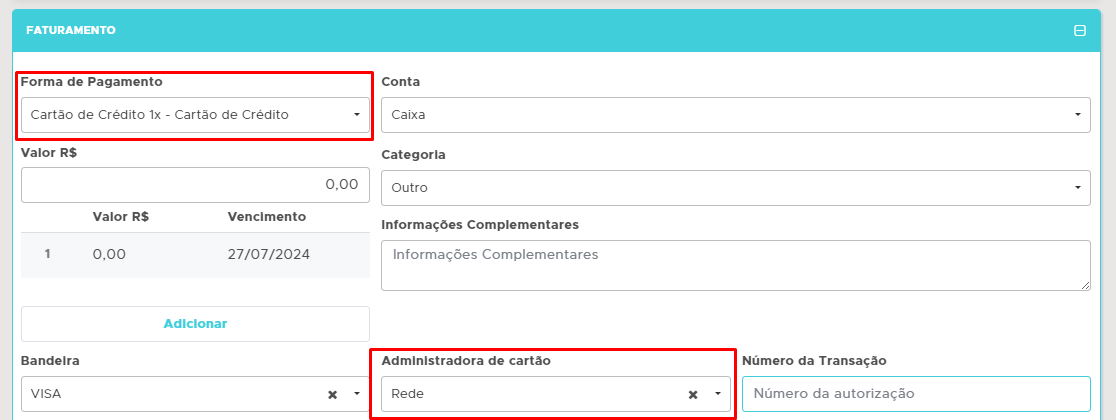This screenshot has height=420, width=1116.
Task: Open the Bandeira field showing VISA
Action: point(170,394)
